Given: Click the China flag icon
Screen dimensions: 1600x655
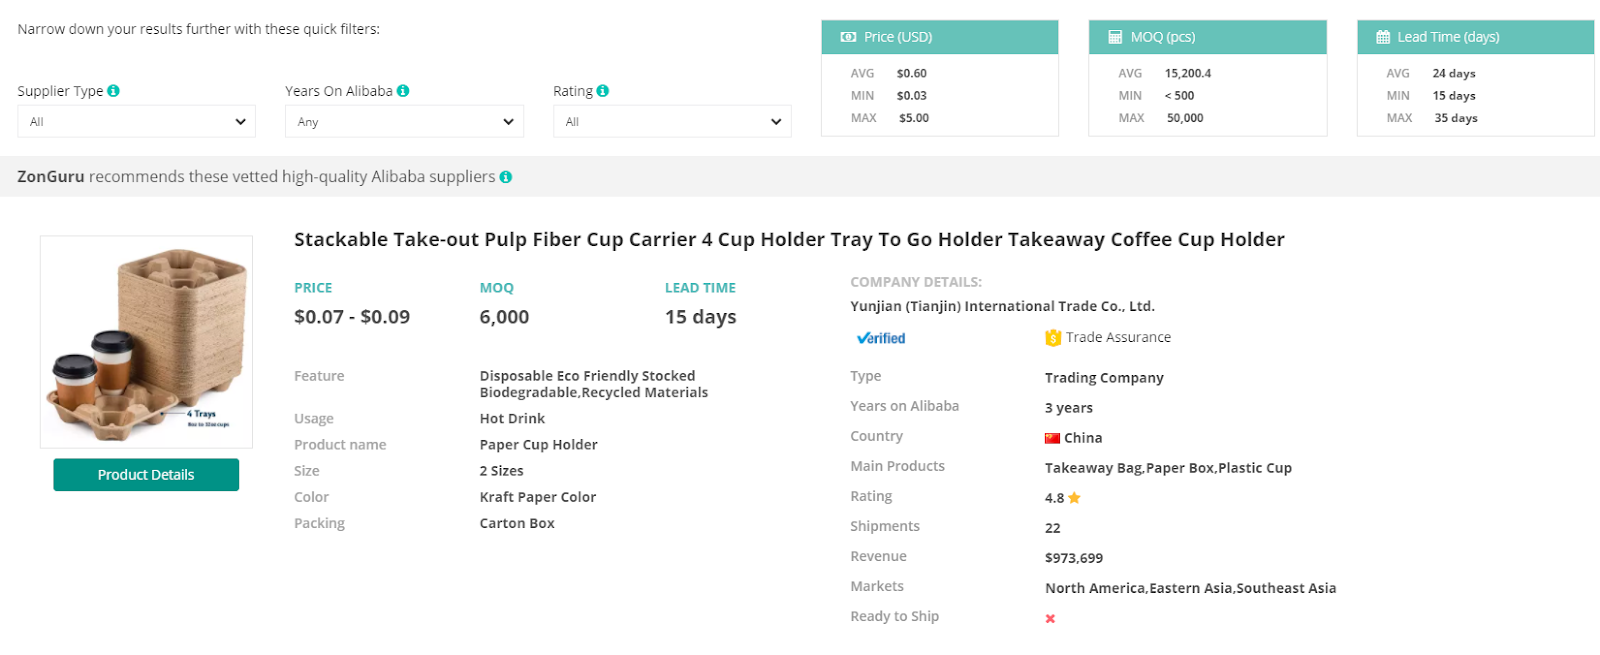Looking at the screenshot, I should click(x=1051, y=437).
